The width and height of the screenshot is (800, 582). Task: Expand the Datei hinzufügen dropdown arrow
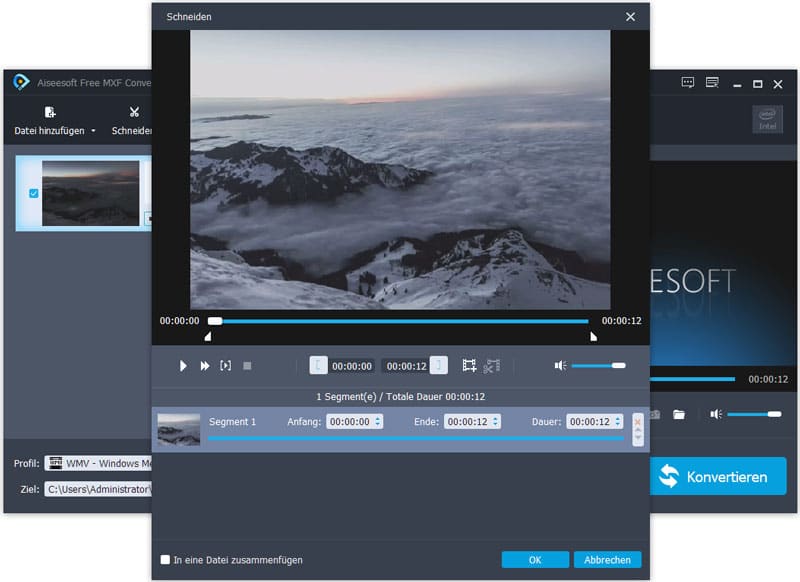pos(93,131)
